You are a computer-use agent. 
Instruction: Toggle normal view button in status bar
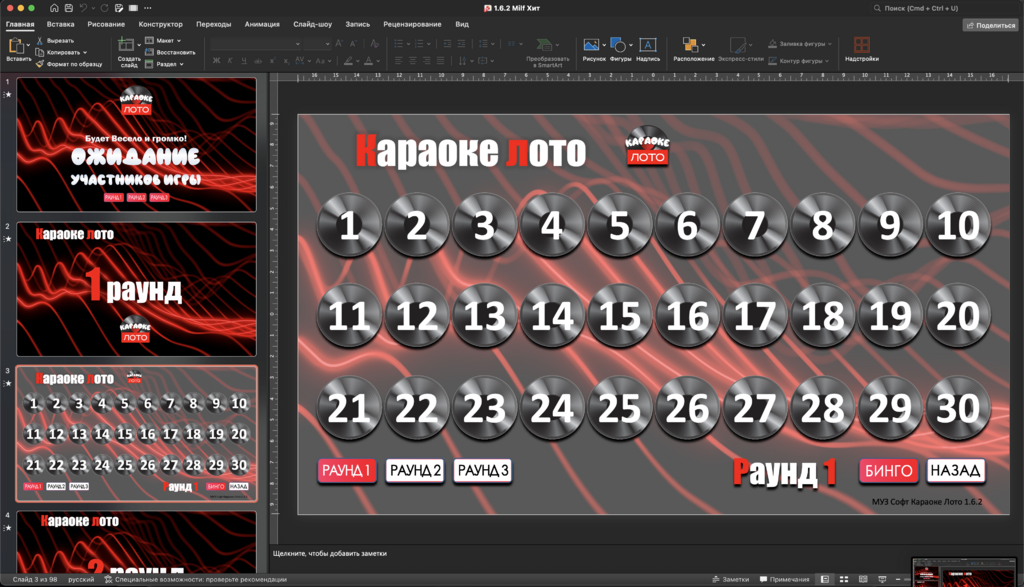(x=825, y=579)
